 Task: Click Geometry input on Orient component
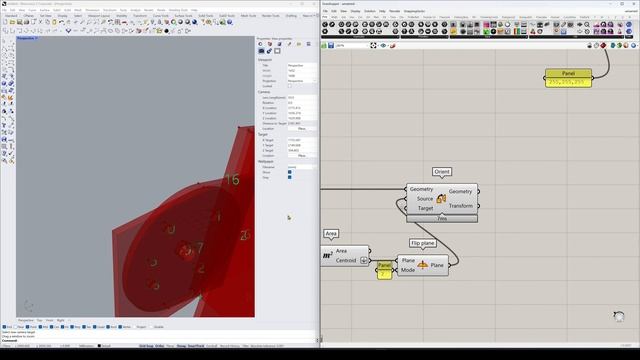[421, 189]
